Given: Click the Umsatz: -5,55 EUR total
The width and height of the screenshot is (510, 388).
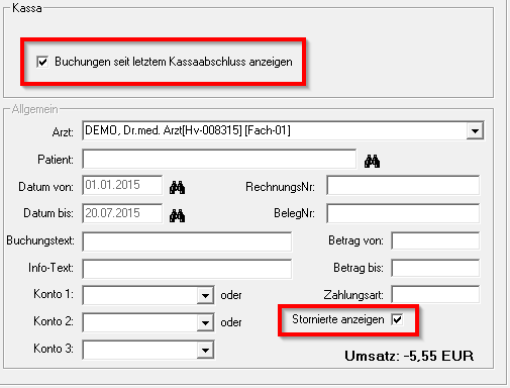Looking at the screenshot, I should [x=409, y=356].
